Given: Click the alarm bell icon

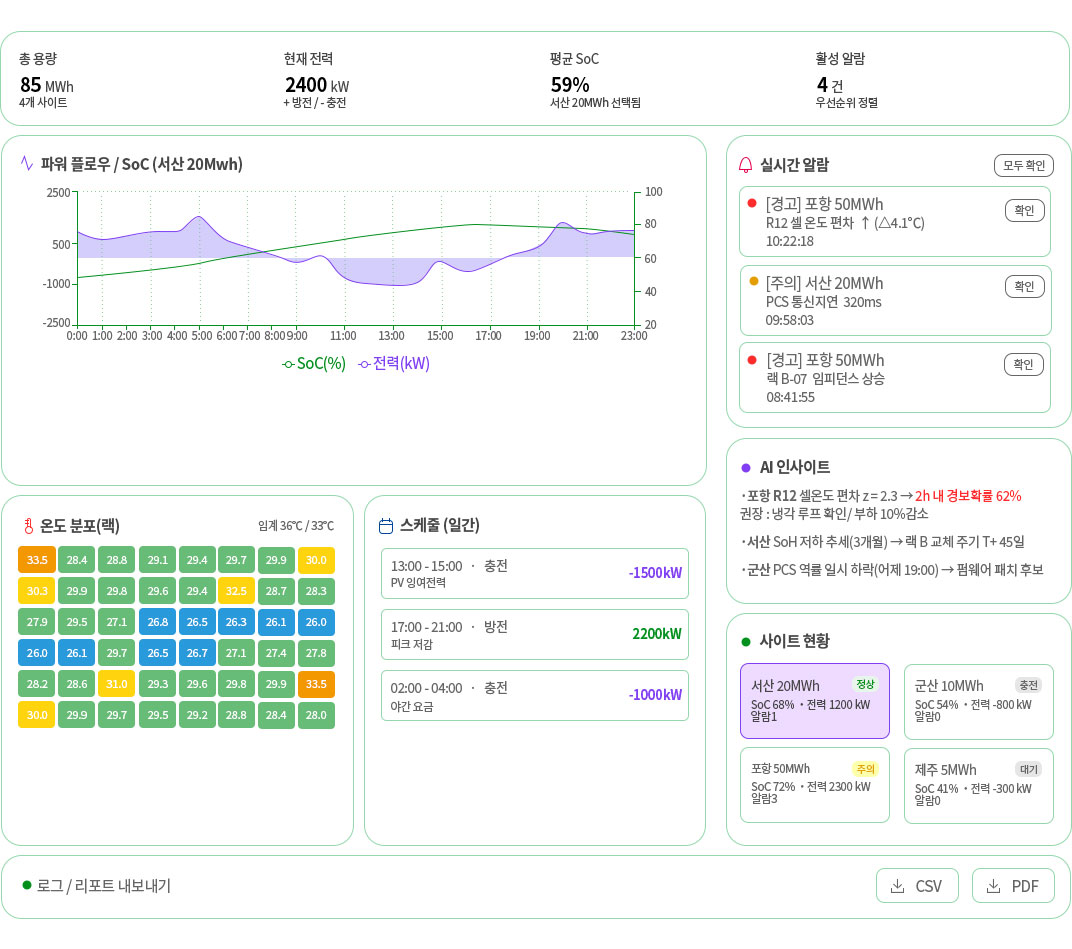Looking at the screenshot, I should (745, 165).
